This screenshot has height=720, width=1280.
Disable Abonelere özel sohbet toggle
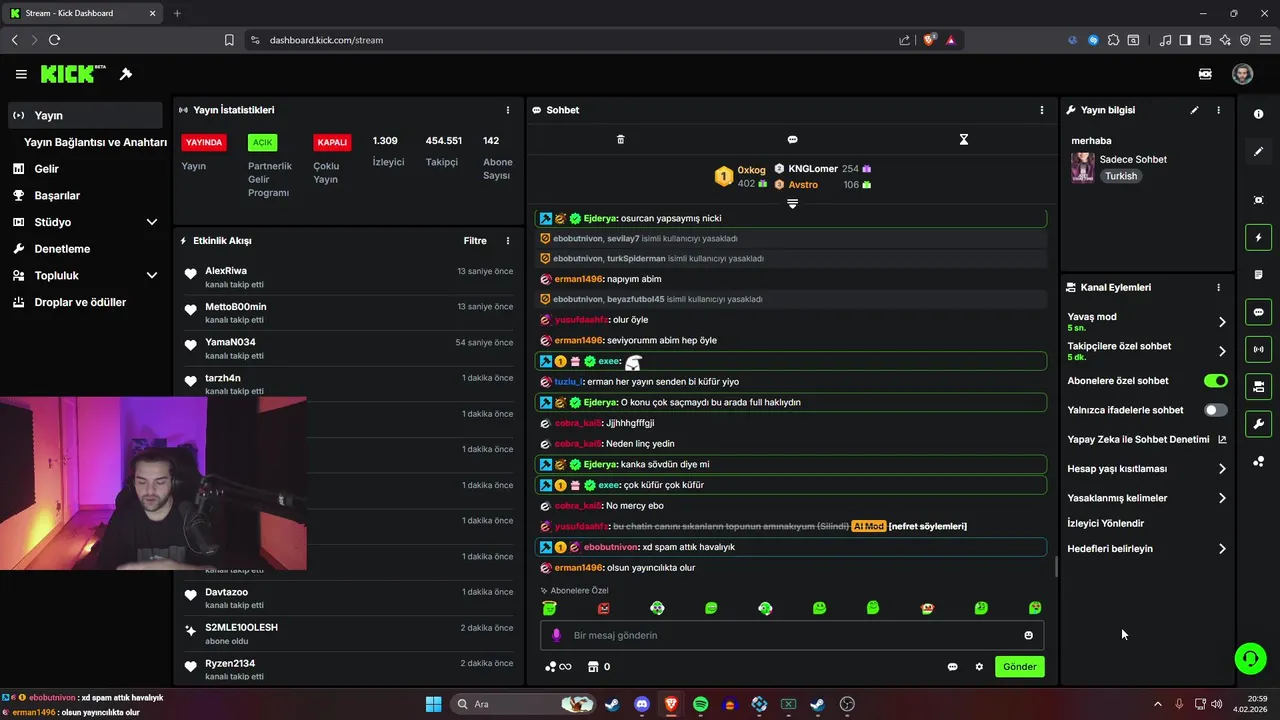[1215, 381]
